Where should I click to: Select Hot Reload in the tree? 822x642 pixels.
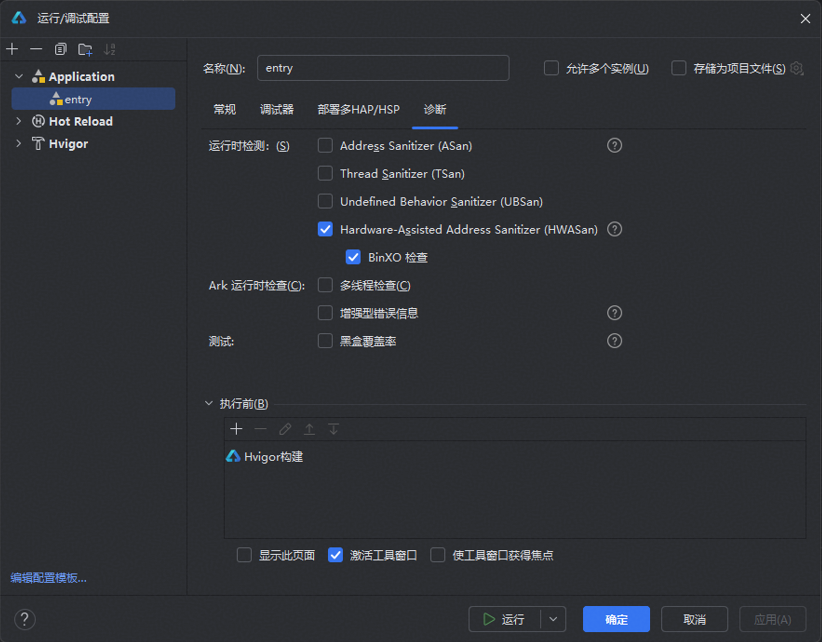[x=81, y=121]
